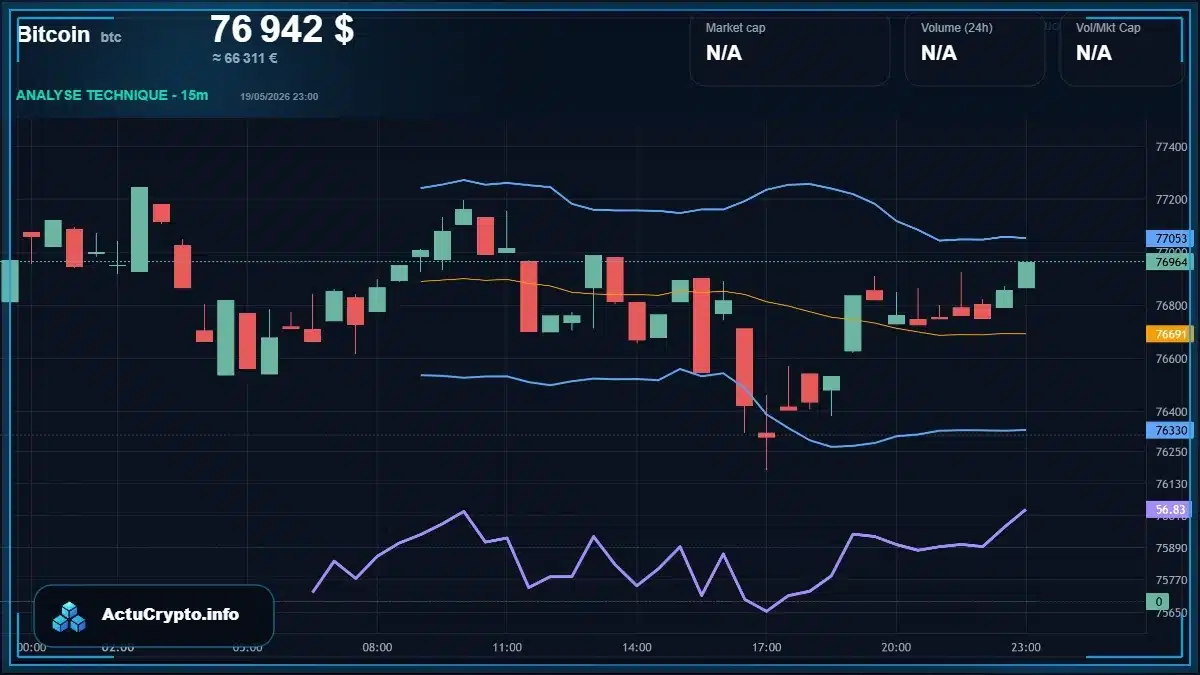Click the 20:00 time axis label

pyautogui.click(x=896, y=648)
